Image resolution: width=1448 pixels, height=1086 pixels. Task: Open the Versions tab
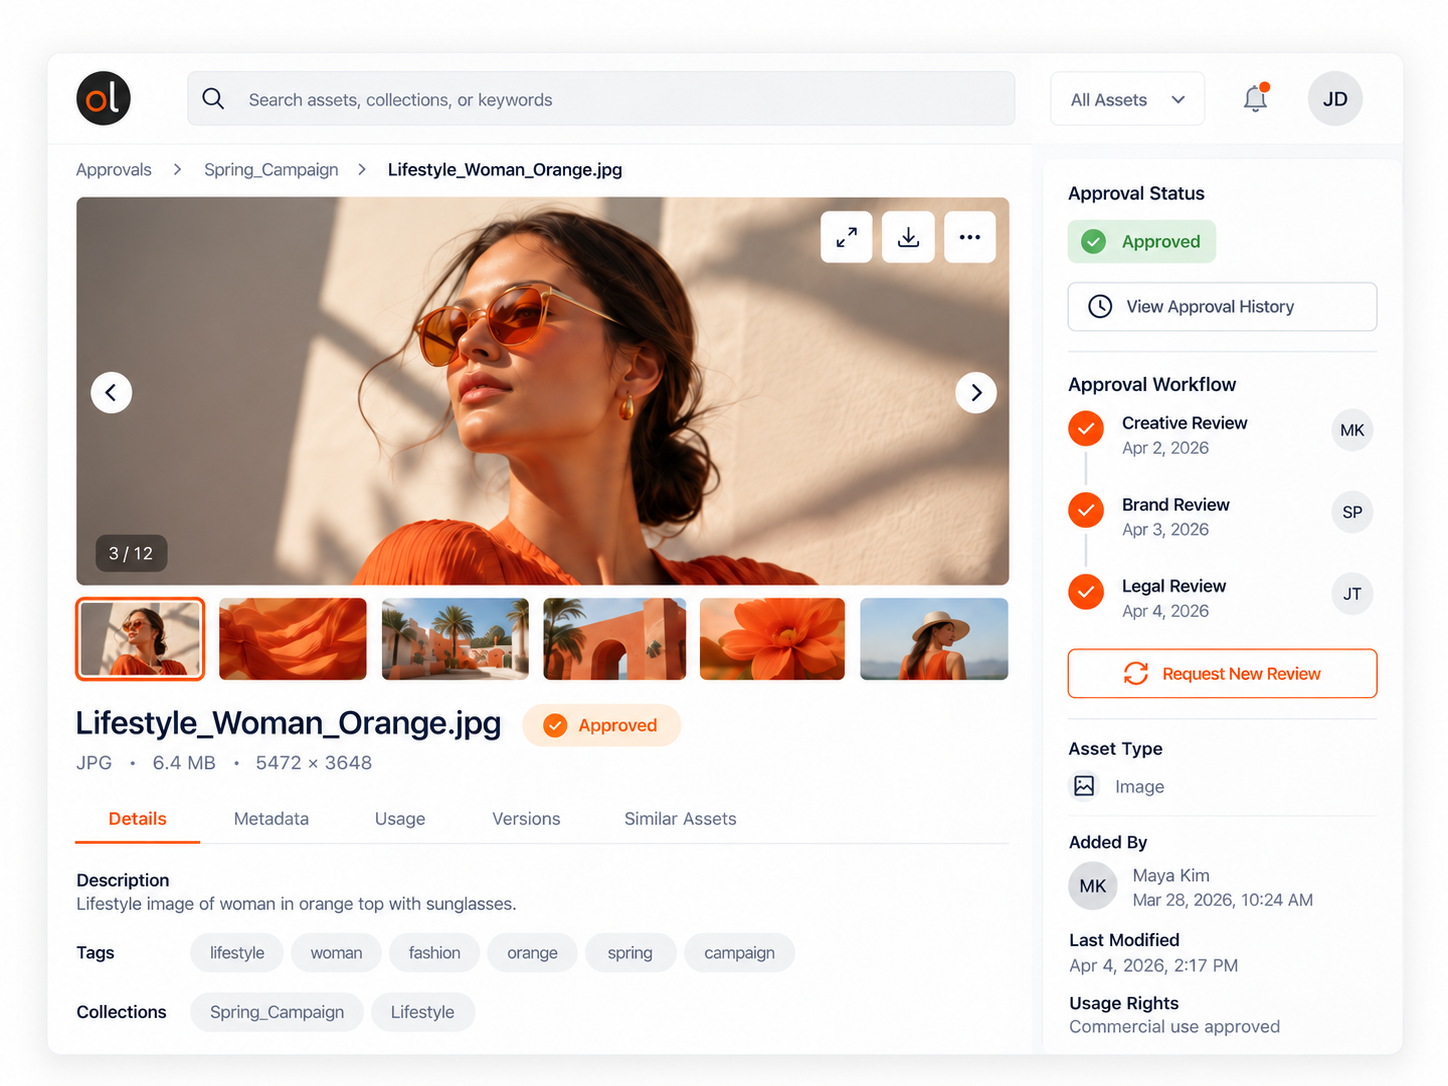click(526, 819)
